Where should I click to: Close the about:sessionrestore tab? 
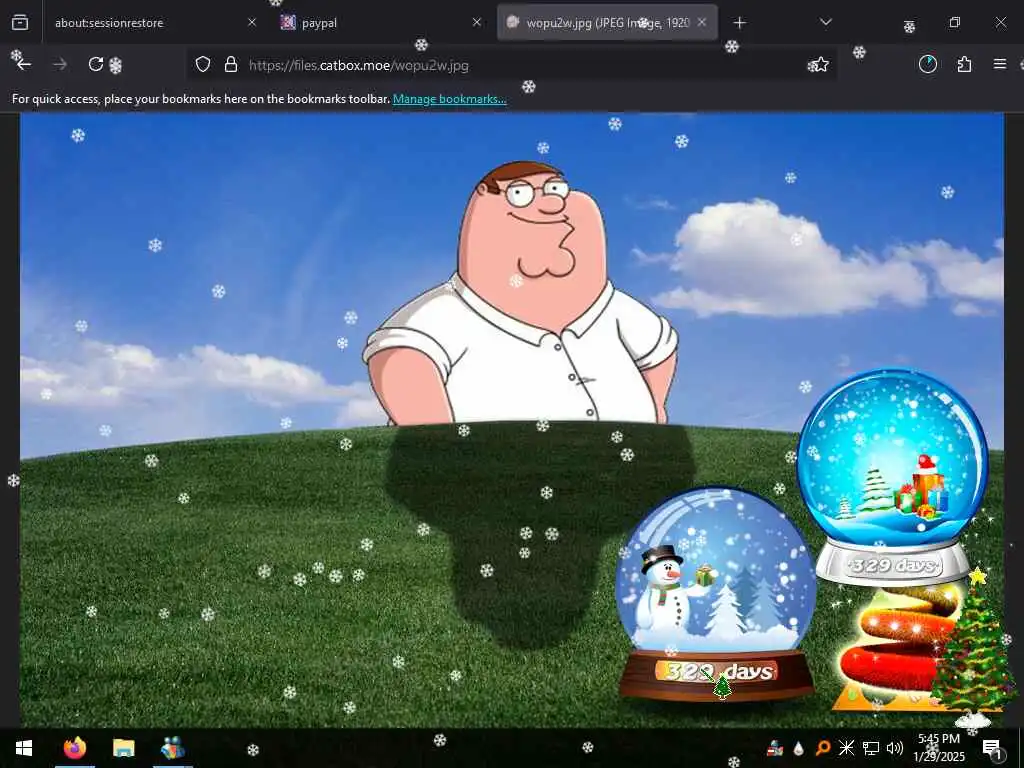(x=252, y=23)
